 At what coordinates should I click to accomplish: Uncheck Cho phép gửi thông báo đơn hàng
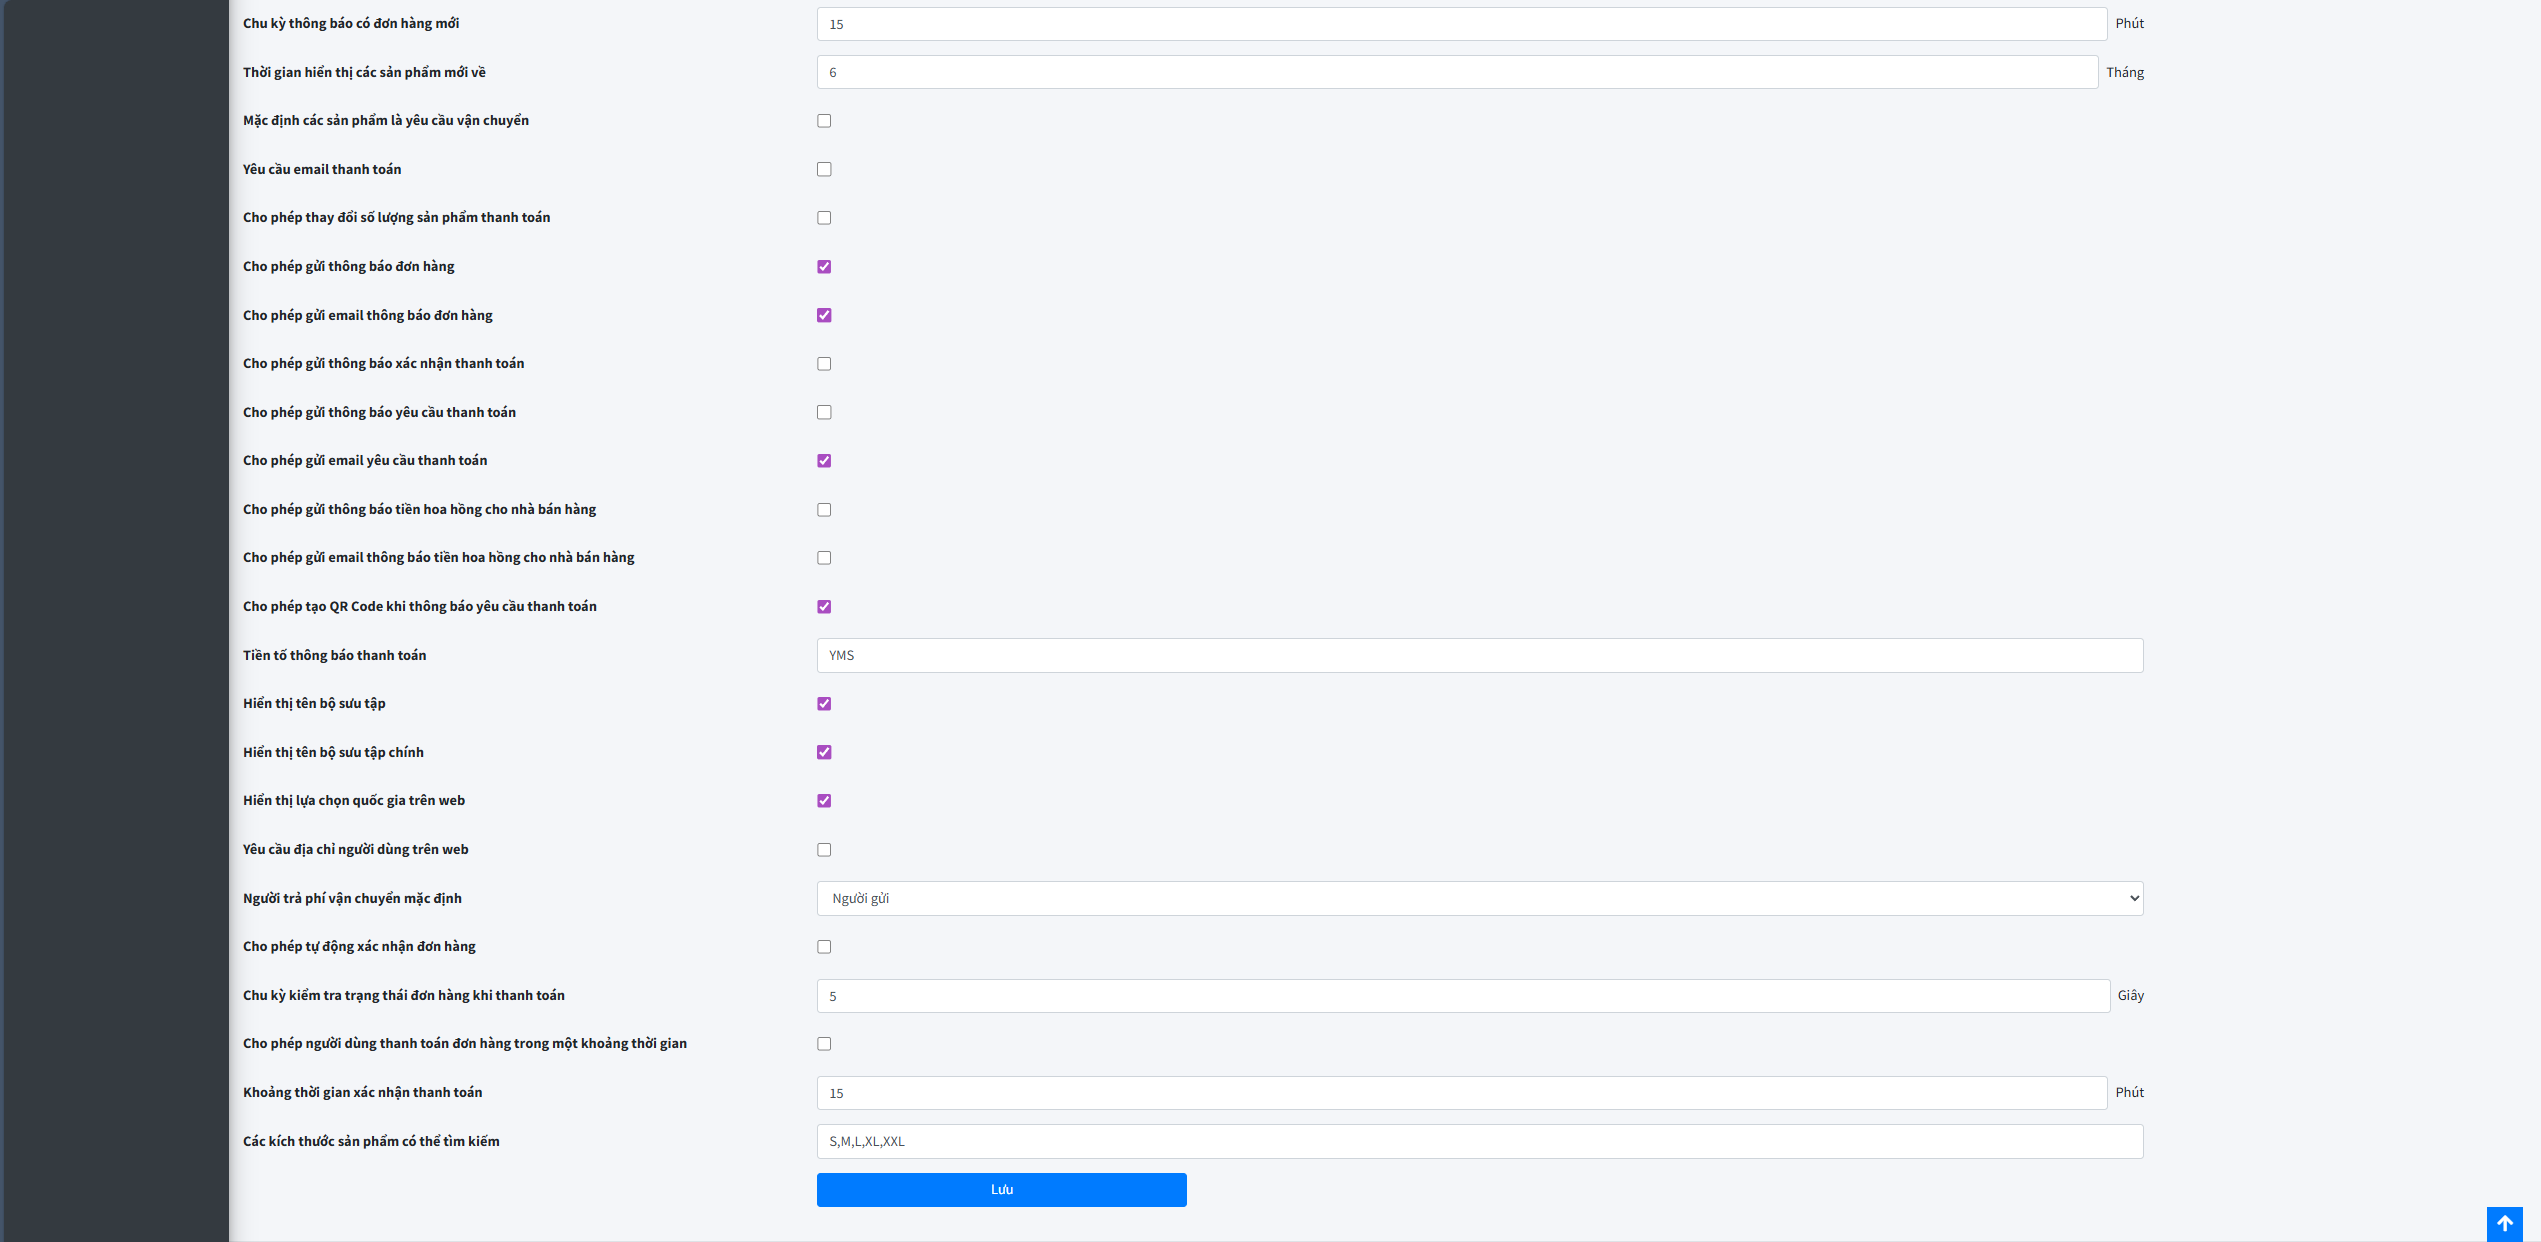tap(824, 266)
